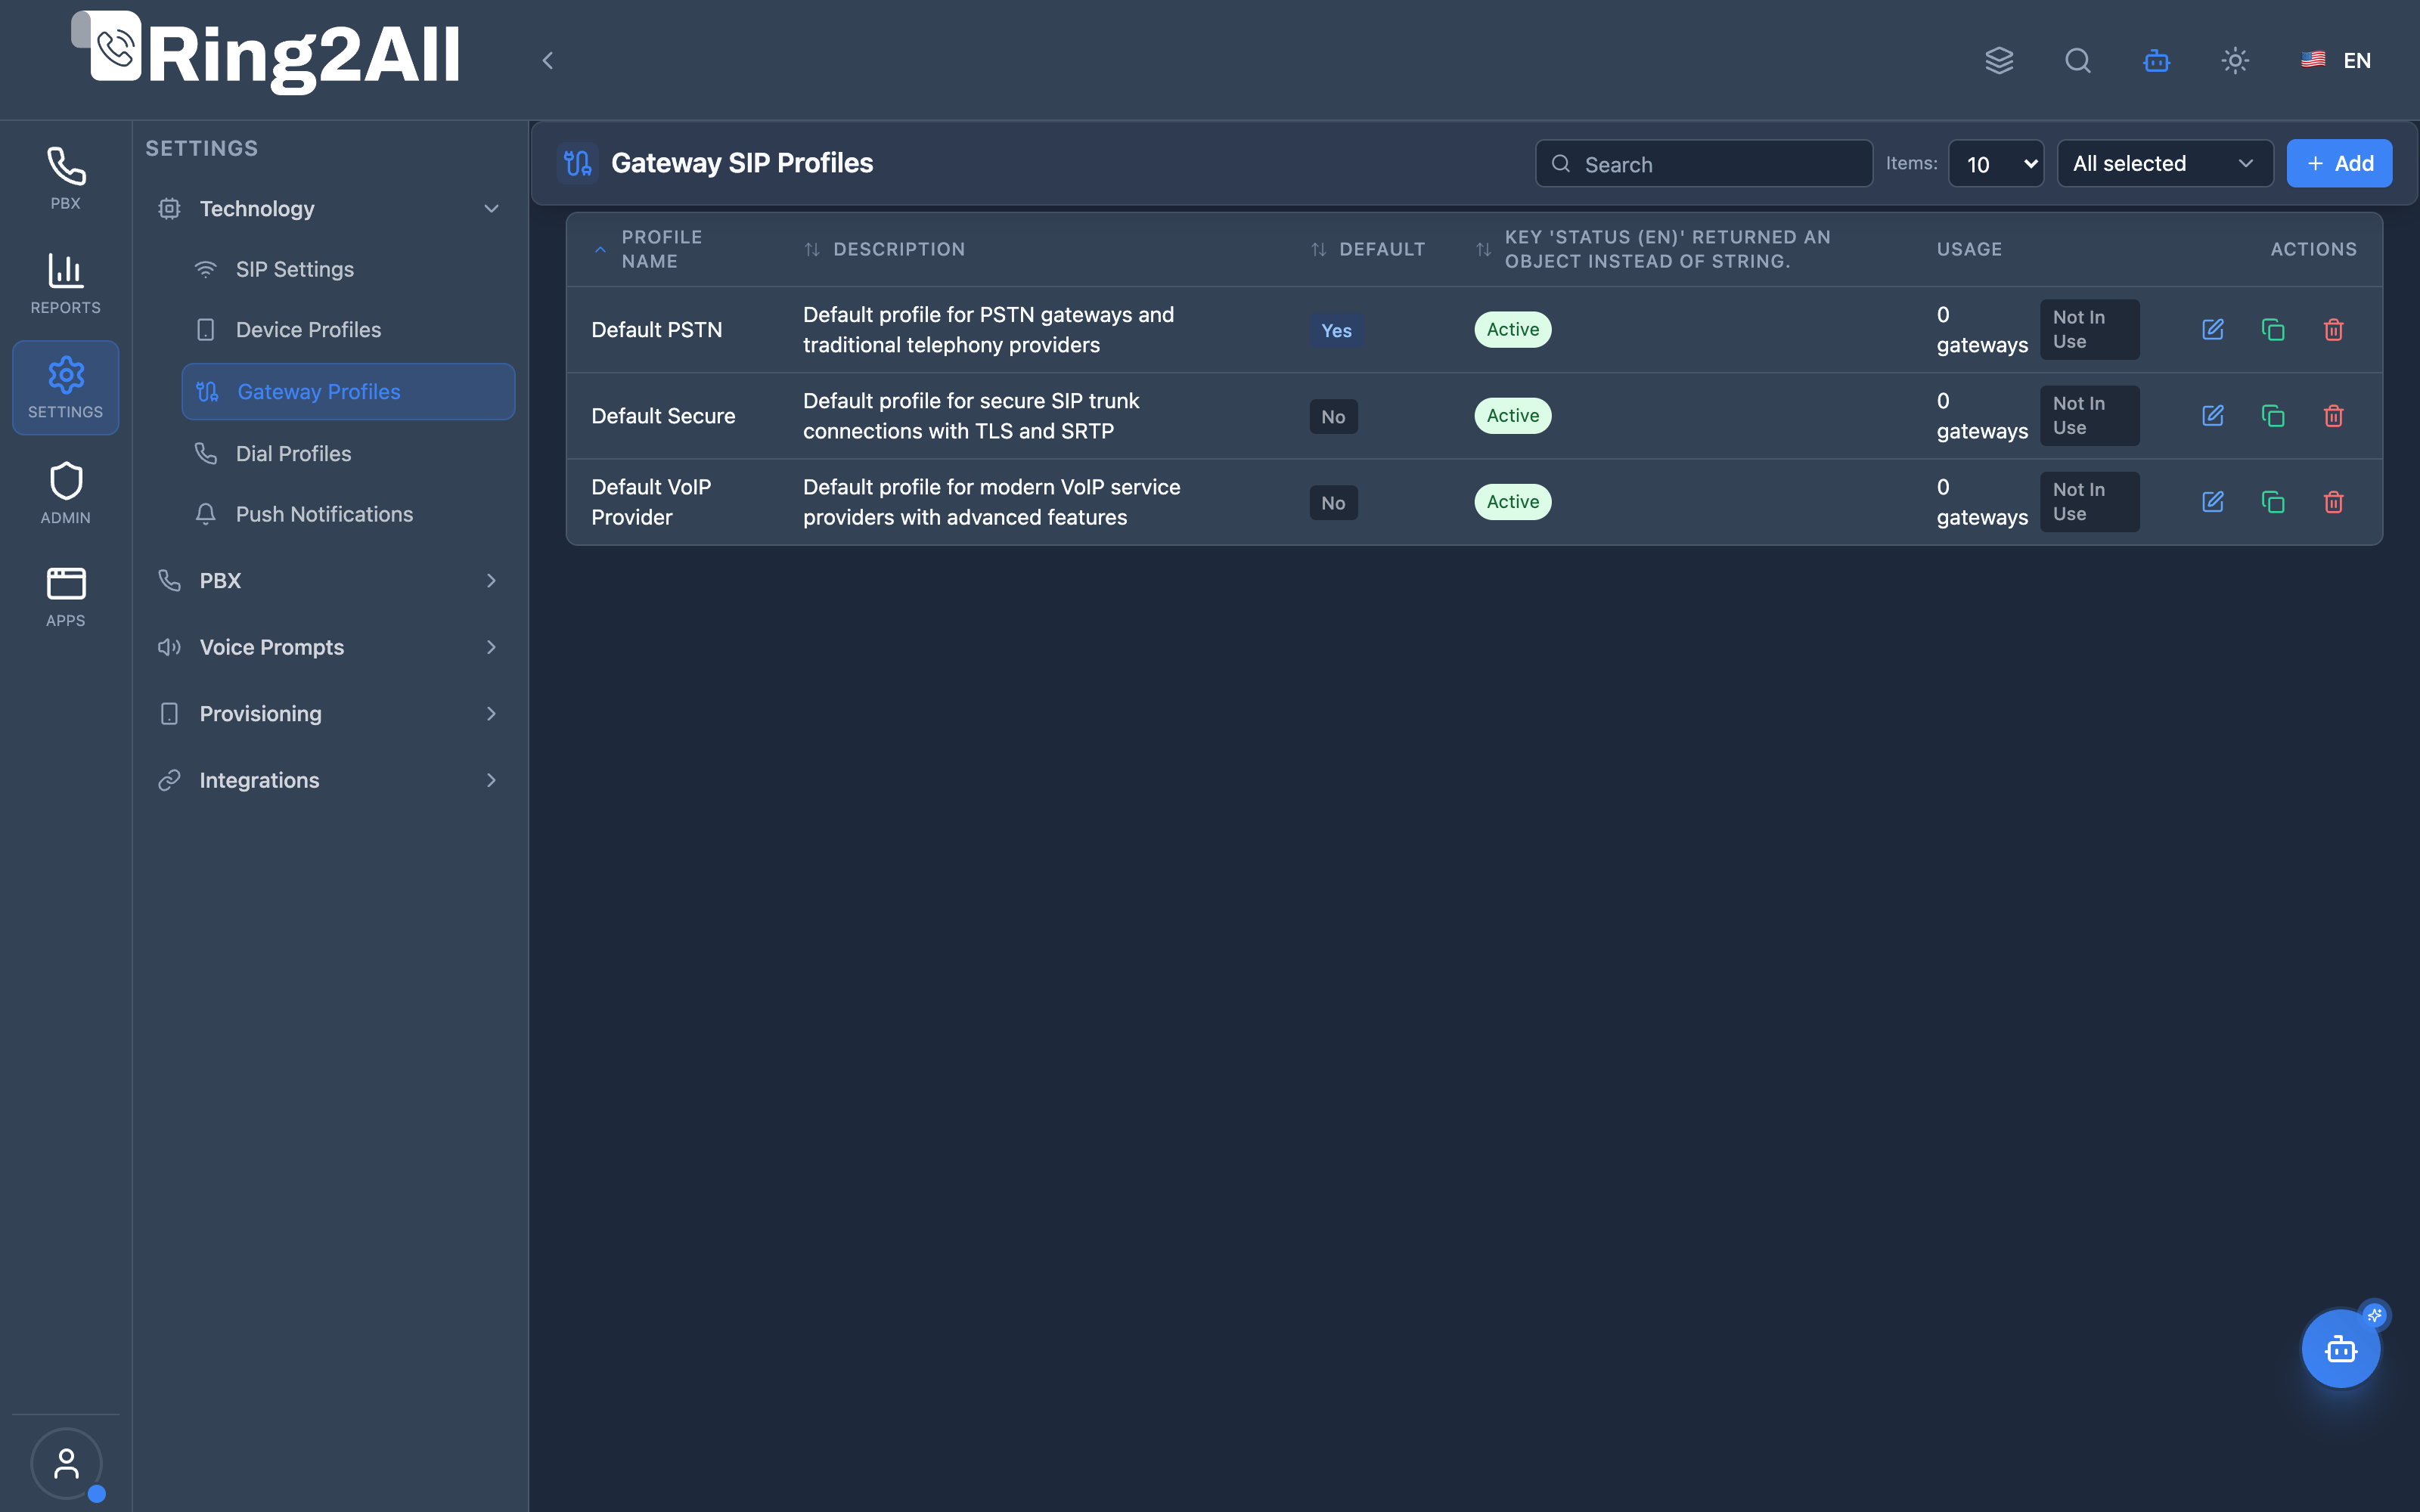Image resolution: width=2420 pixels, height=1512 pixels.
Task: Sort table by Description column
Action: pos(884,249)
